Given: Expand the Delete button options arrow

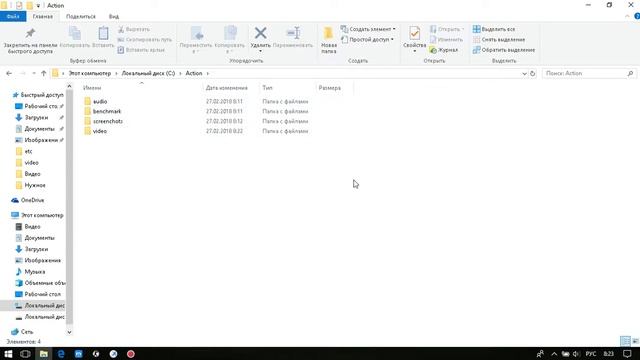Looking at the screenshot, I should pyautogui.click(x=260, y=51).
